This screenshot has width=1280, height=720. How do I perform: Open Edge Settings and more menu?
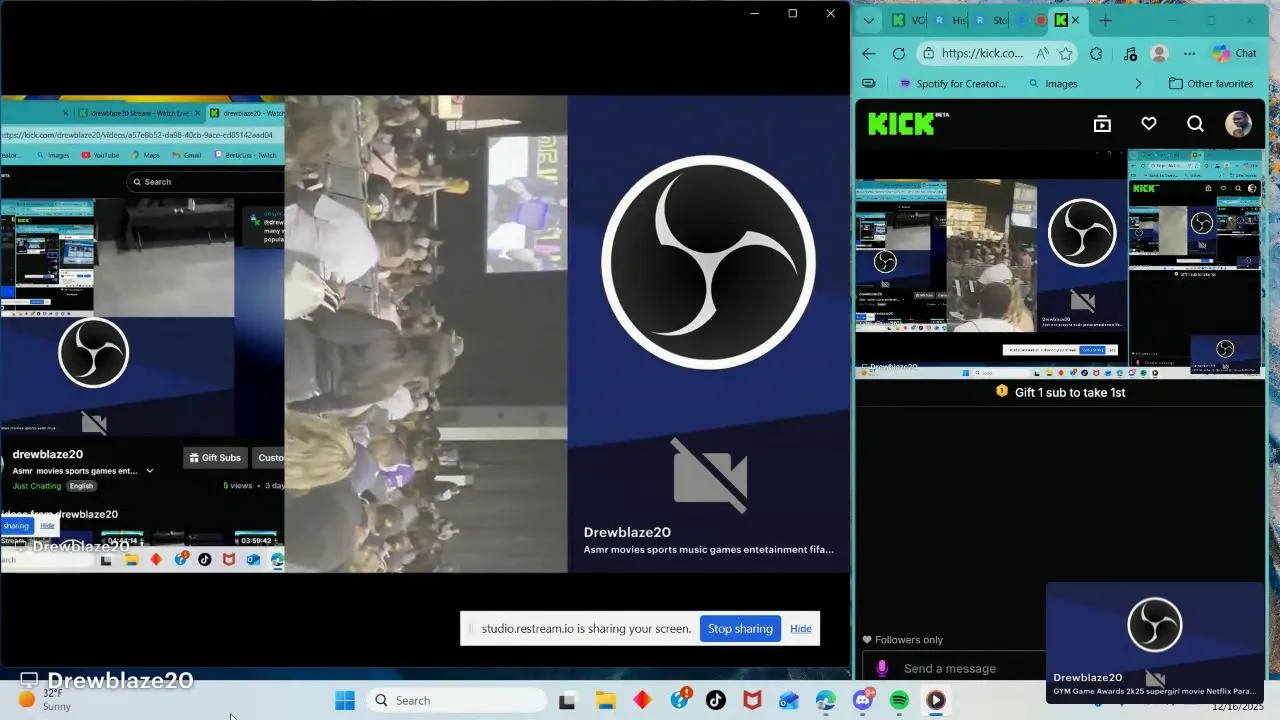click(1189, 54)
